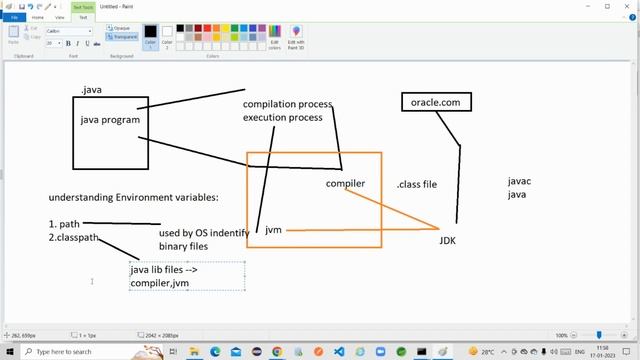Open the File menu
Image resolution: width=640 pixels, height=360 pixels.
(x=14, y=18)
